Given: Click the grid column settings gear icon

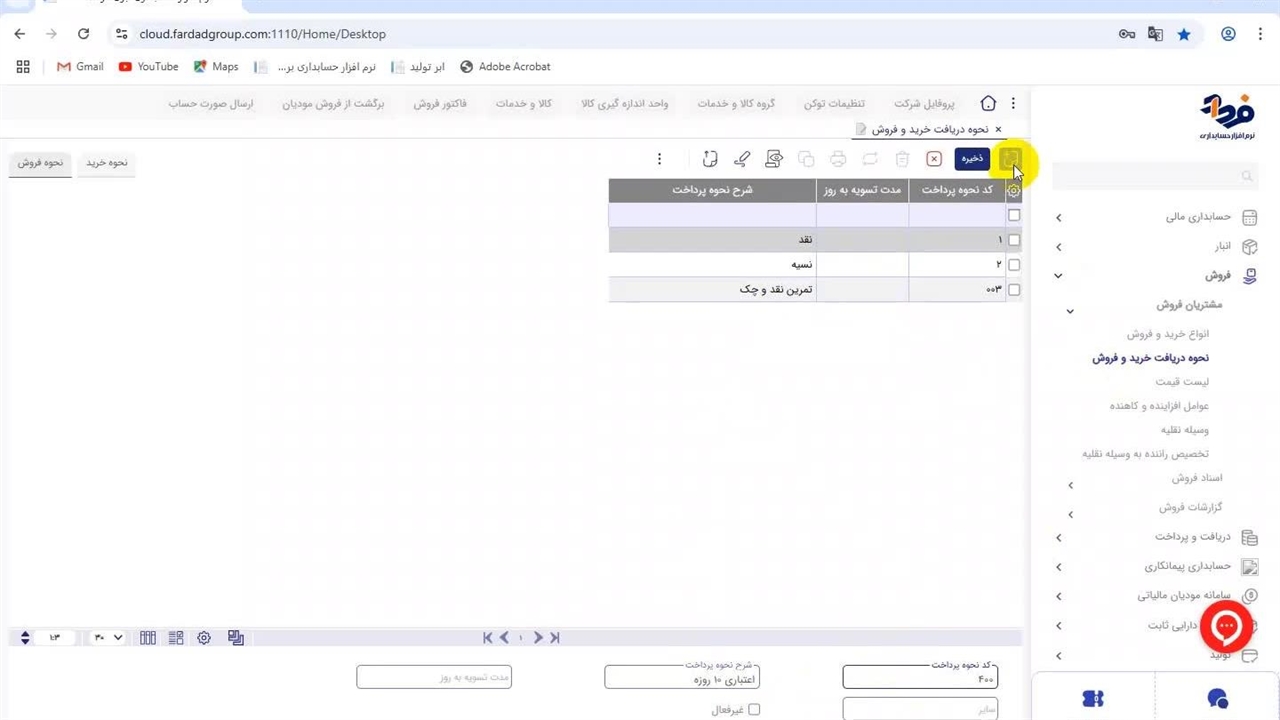Looking at the screenshot, I should (1014, 190).
